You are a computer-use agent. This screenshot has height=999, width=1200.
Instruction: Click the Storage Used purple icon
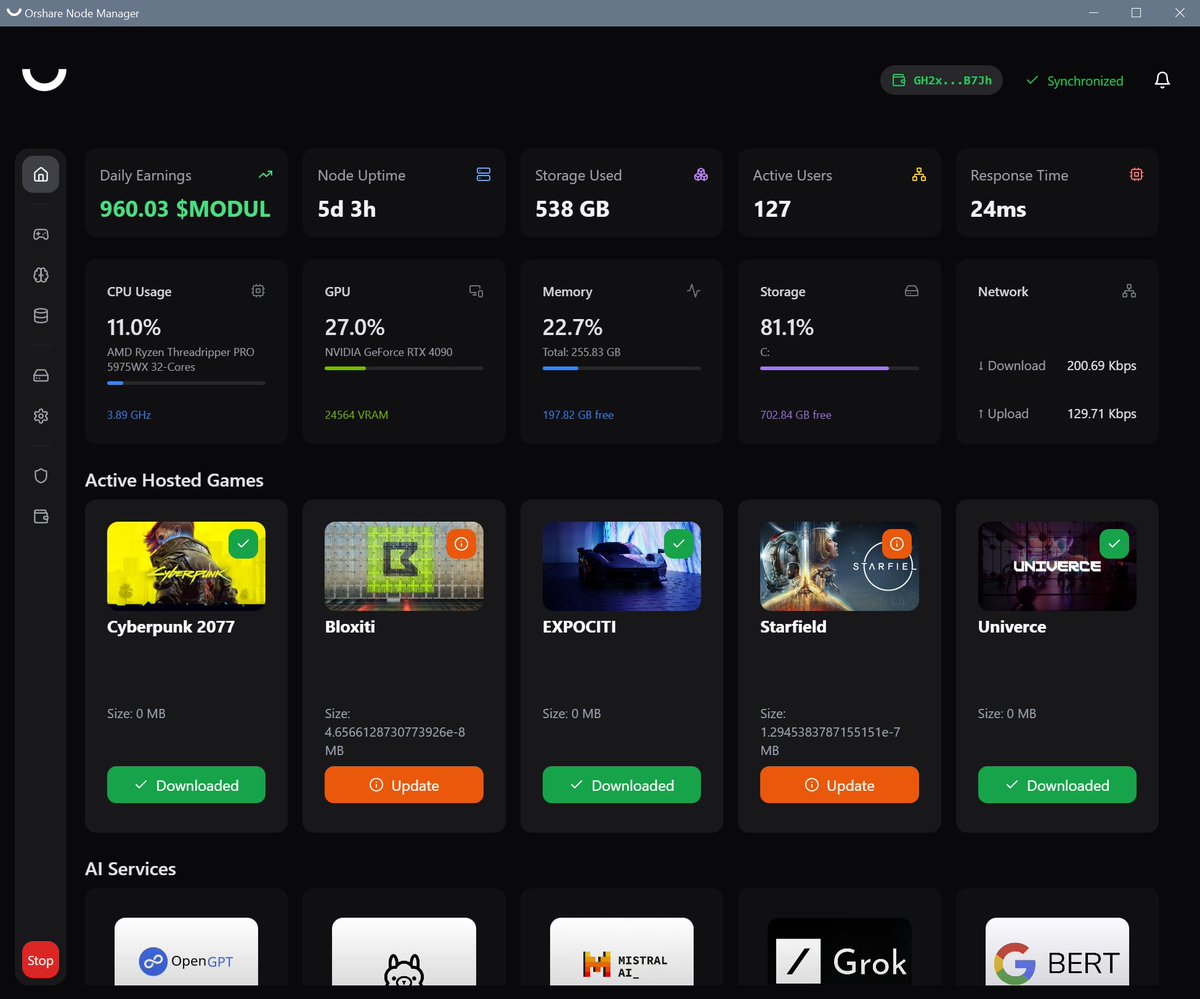point(701,174)
